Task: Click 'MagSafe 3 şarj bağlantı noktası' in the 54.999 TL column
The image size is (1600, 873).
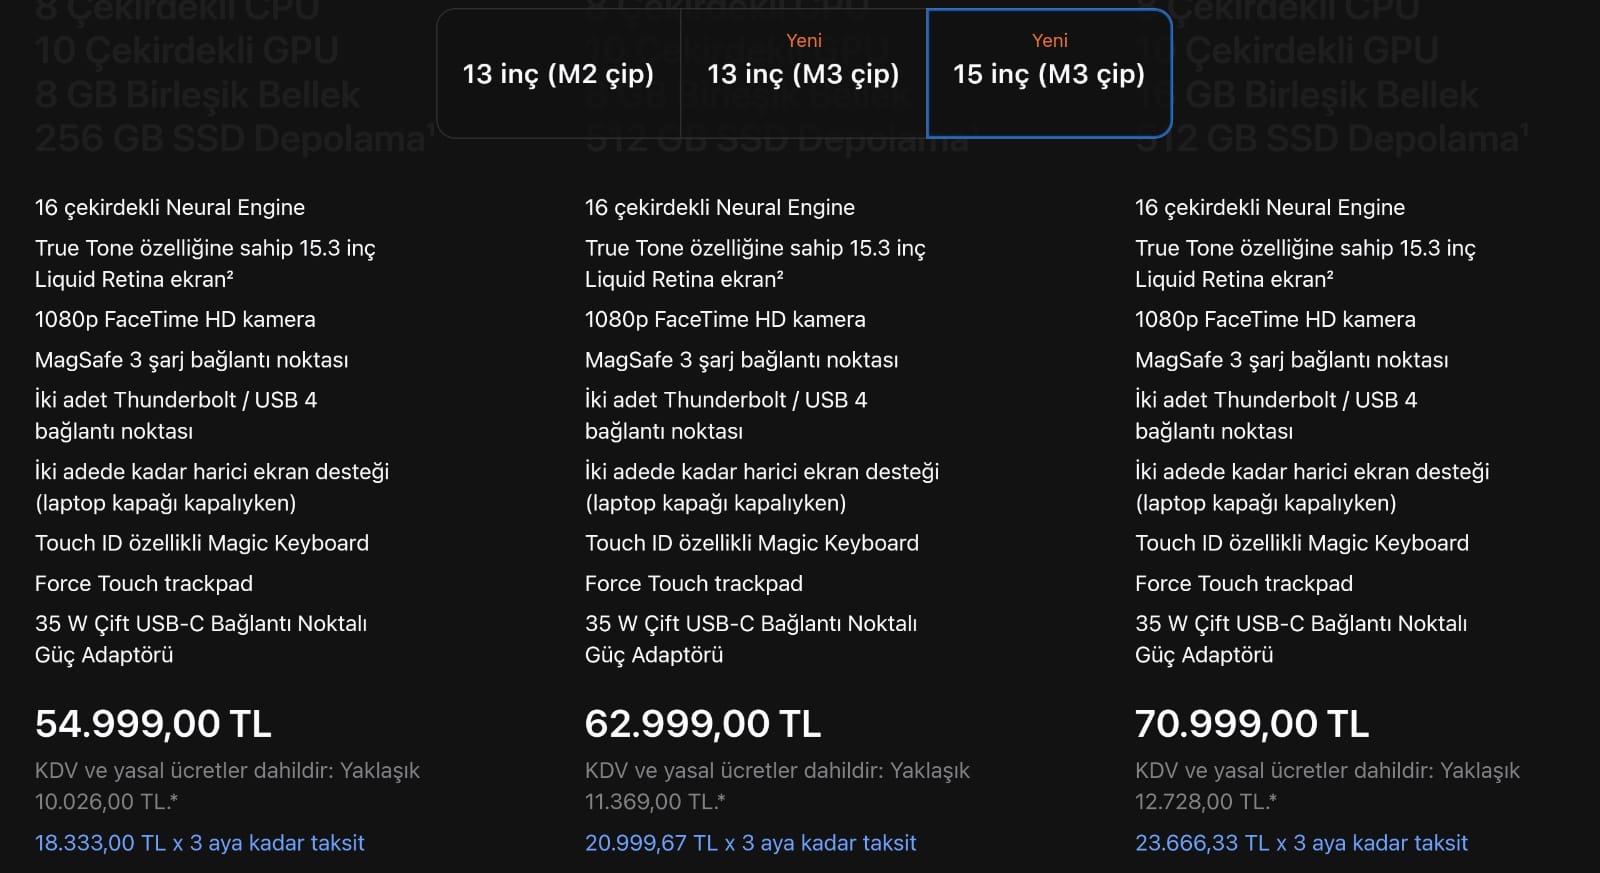Action: 192,360
